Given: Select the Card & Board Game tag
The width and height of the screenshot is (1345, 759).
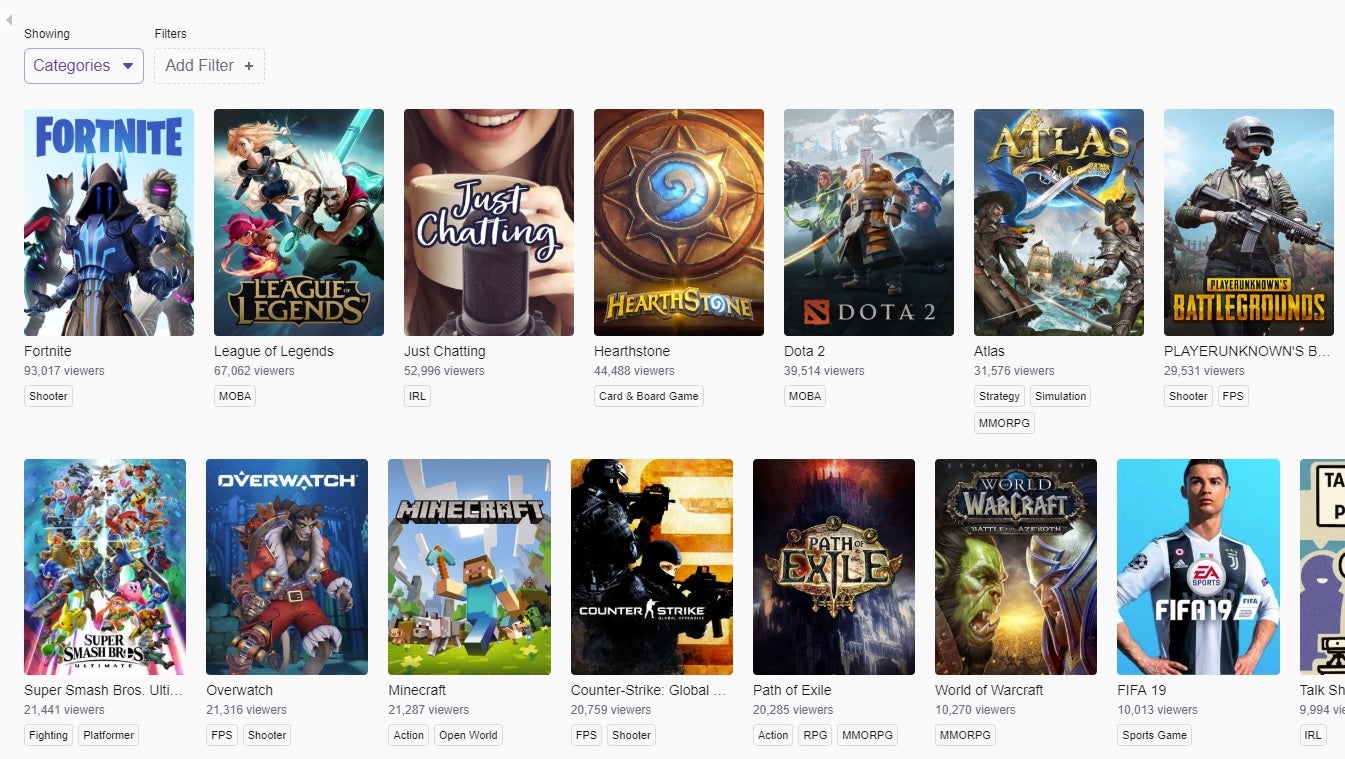Looking at the screenshot, I should [649, 396].
